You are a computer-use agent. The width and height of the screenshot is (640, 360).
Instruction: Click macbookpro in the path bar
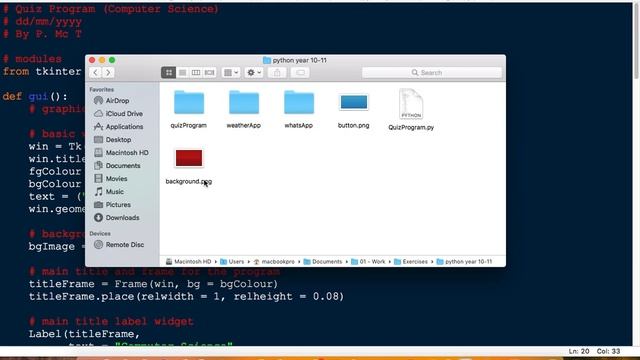[x=274, y=262]
